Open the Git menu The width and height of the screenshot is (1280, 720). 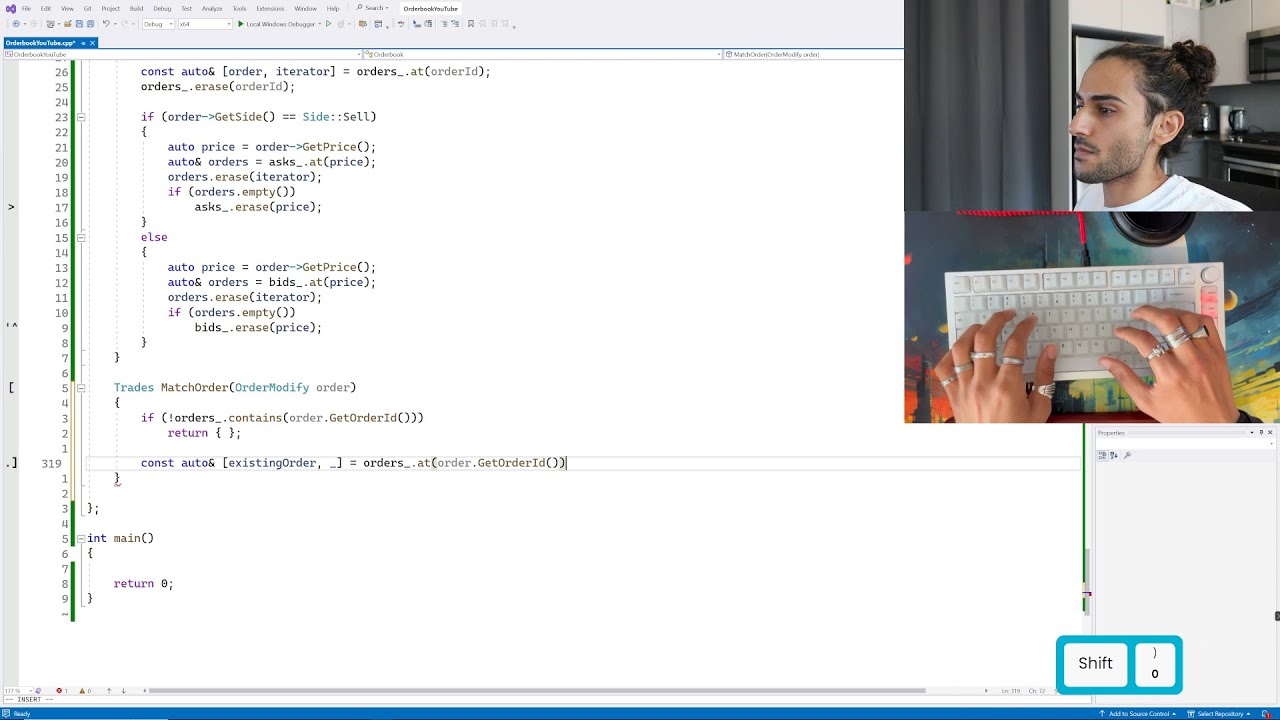(87, 8)
